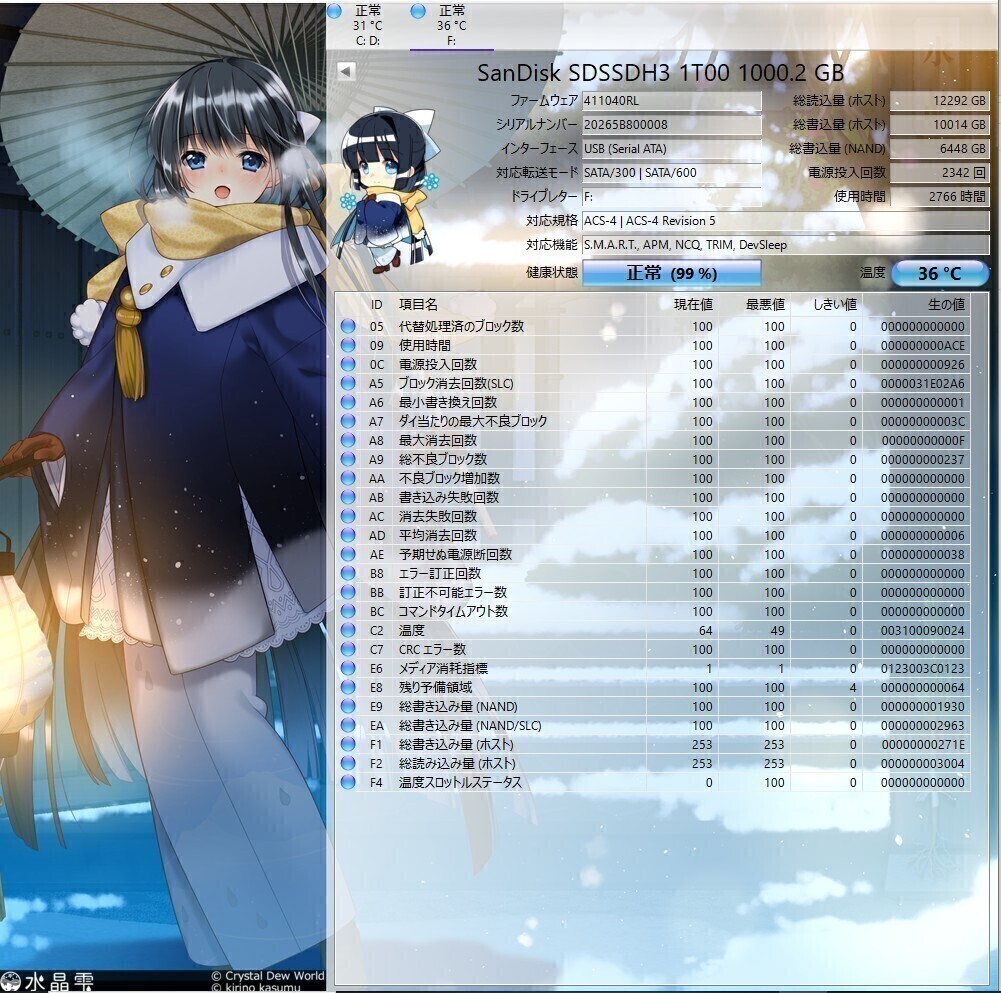Image resolution: width=1001 pixels, height=993 pixels.
Task: Click raw value 0000031E02A6
Action: 922,383
